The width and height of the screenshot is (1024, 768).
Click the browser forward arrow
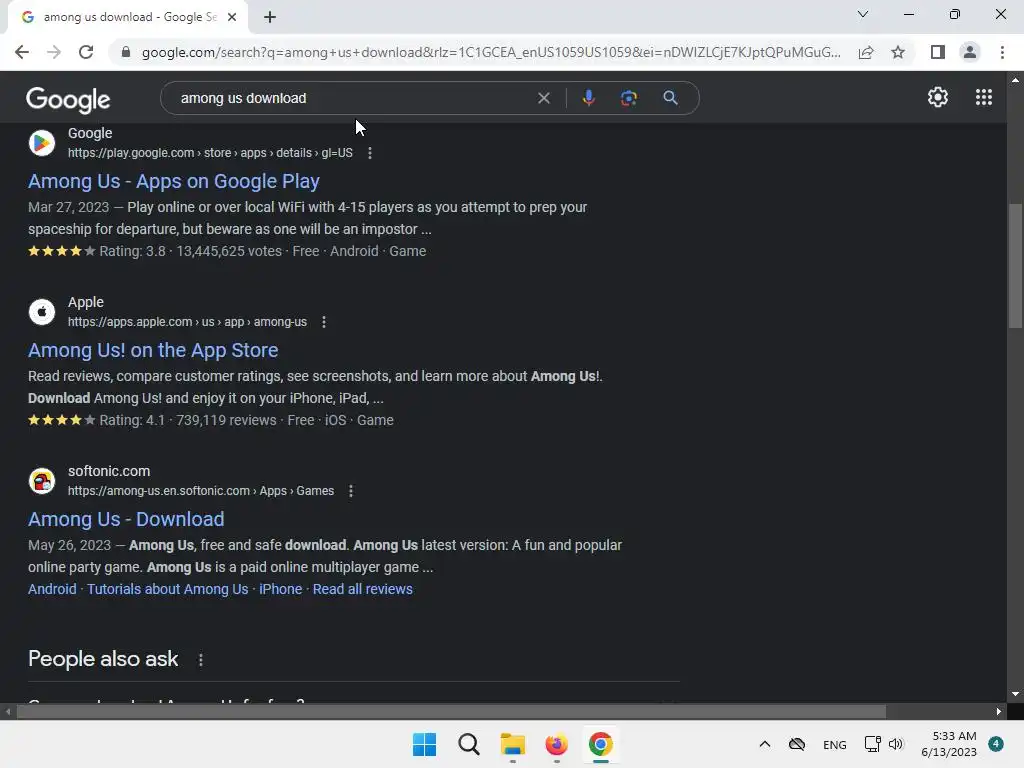[54, 52]
